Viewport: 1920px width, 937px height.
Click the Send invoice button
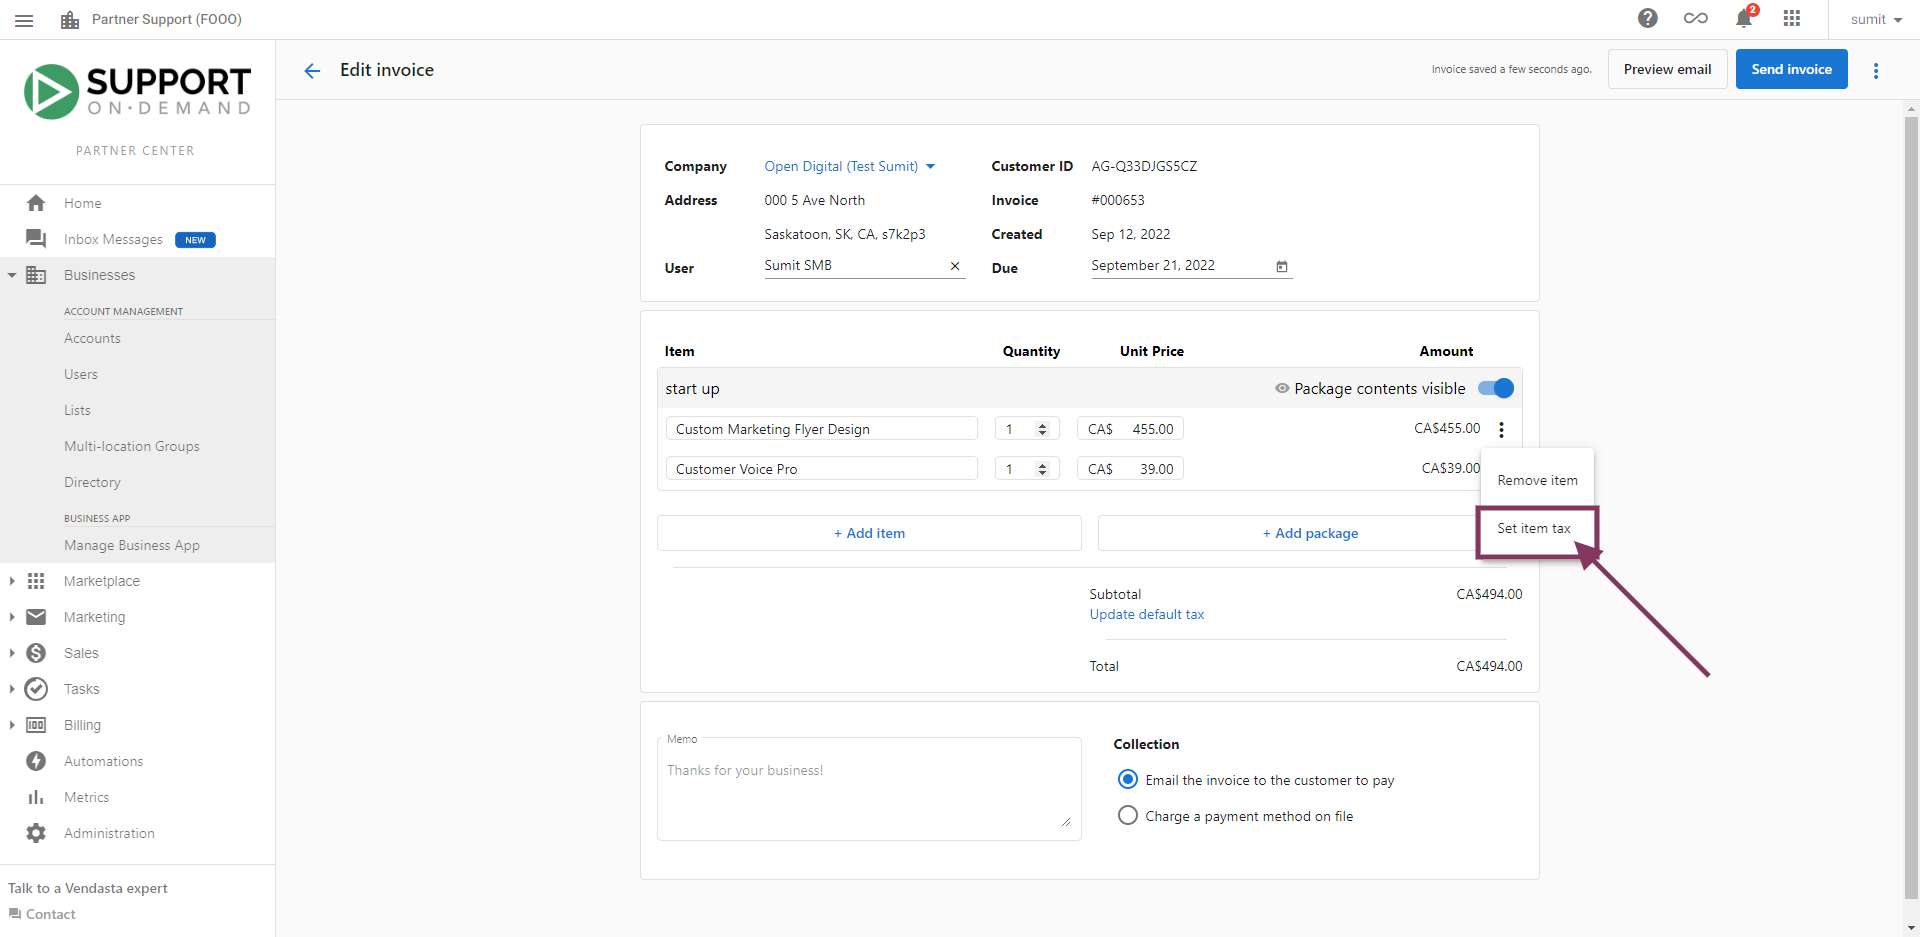1791,69
